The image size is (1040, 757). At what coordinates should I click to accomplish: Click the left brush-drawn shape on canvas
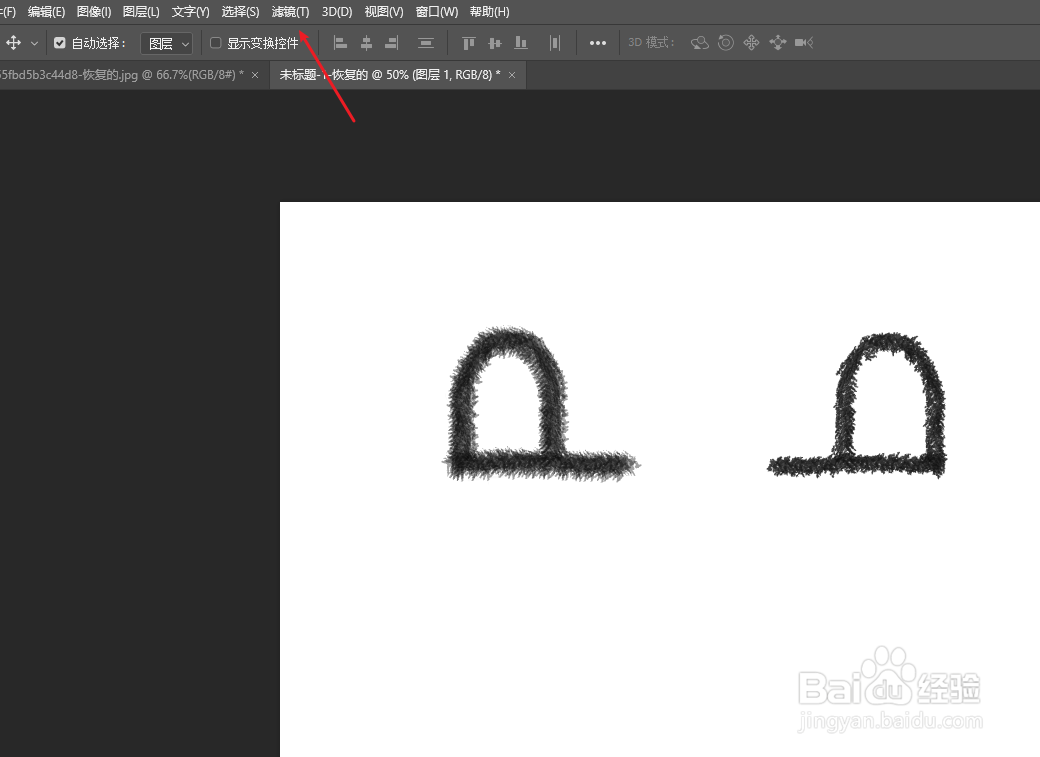tap(541, 404)
